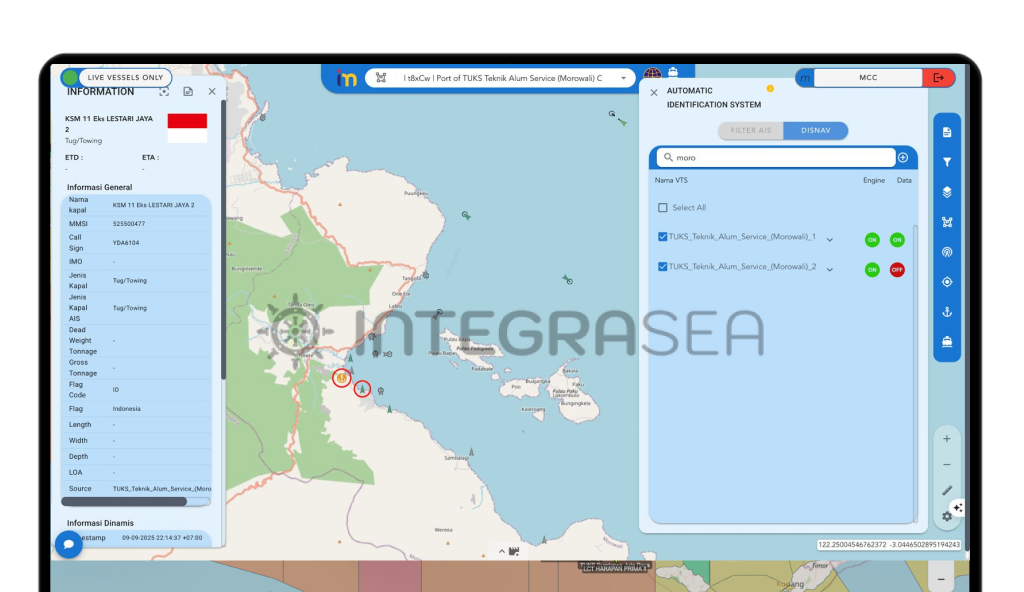Click the MCC button in top right
1024x592 pixels.
[868, 78]
